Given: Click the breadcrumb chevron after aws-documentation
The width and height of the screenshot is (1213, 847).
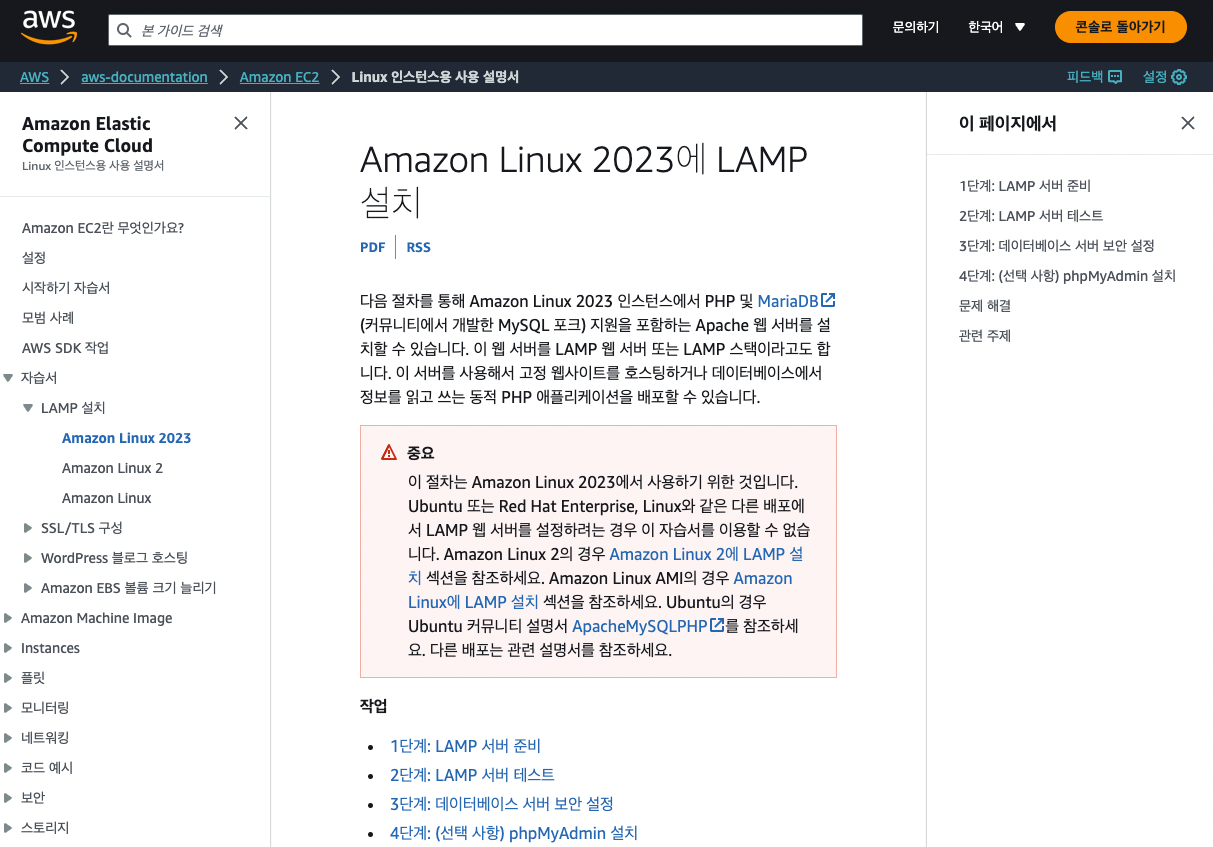Looking at the screenshot, I should tap(224, 77).
